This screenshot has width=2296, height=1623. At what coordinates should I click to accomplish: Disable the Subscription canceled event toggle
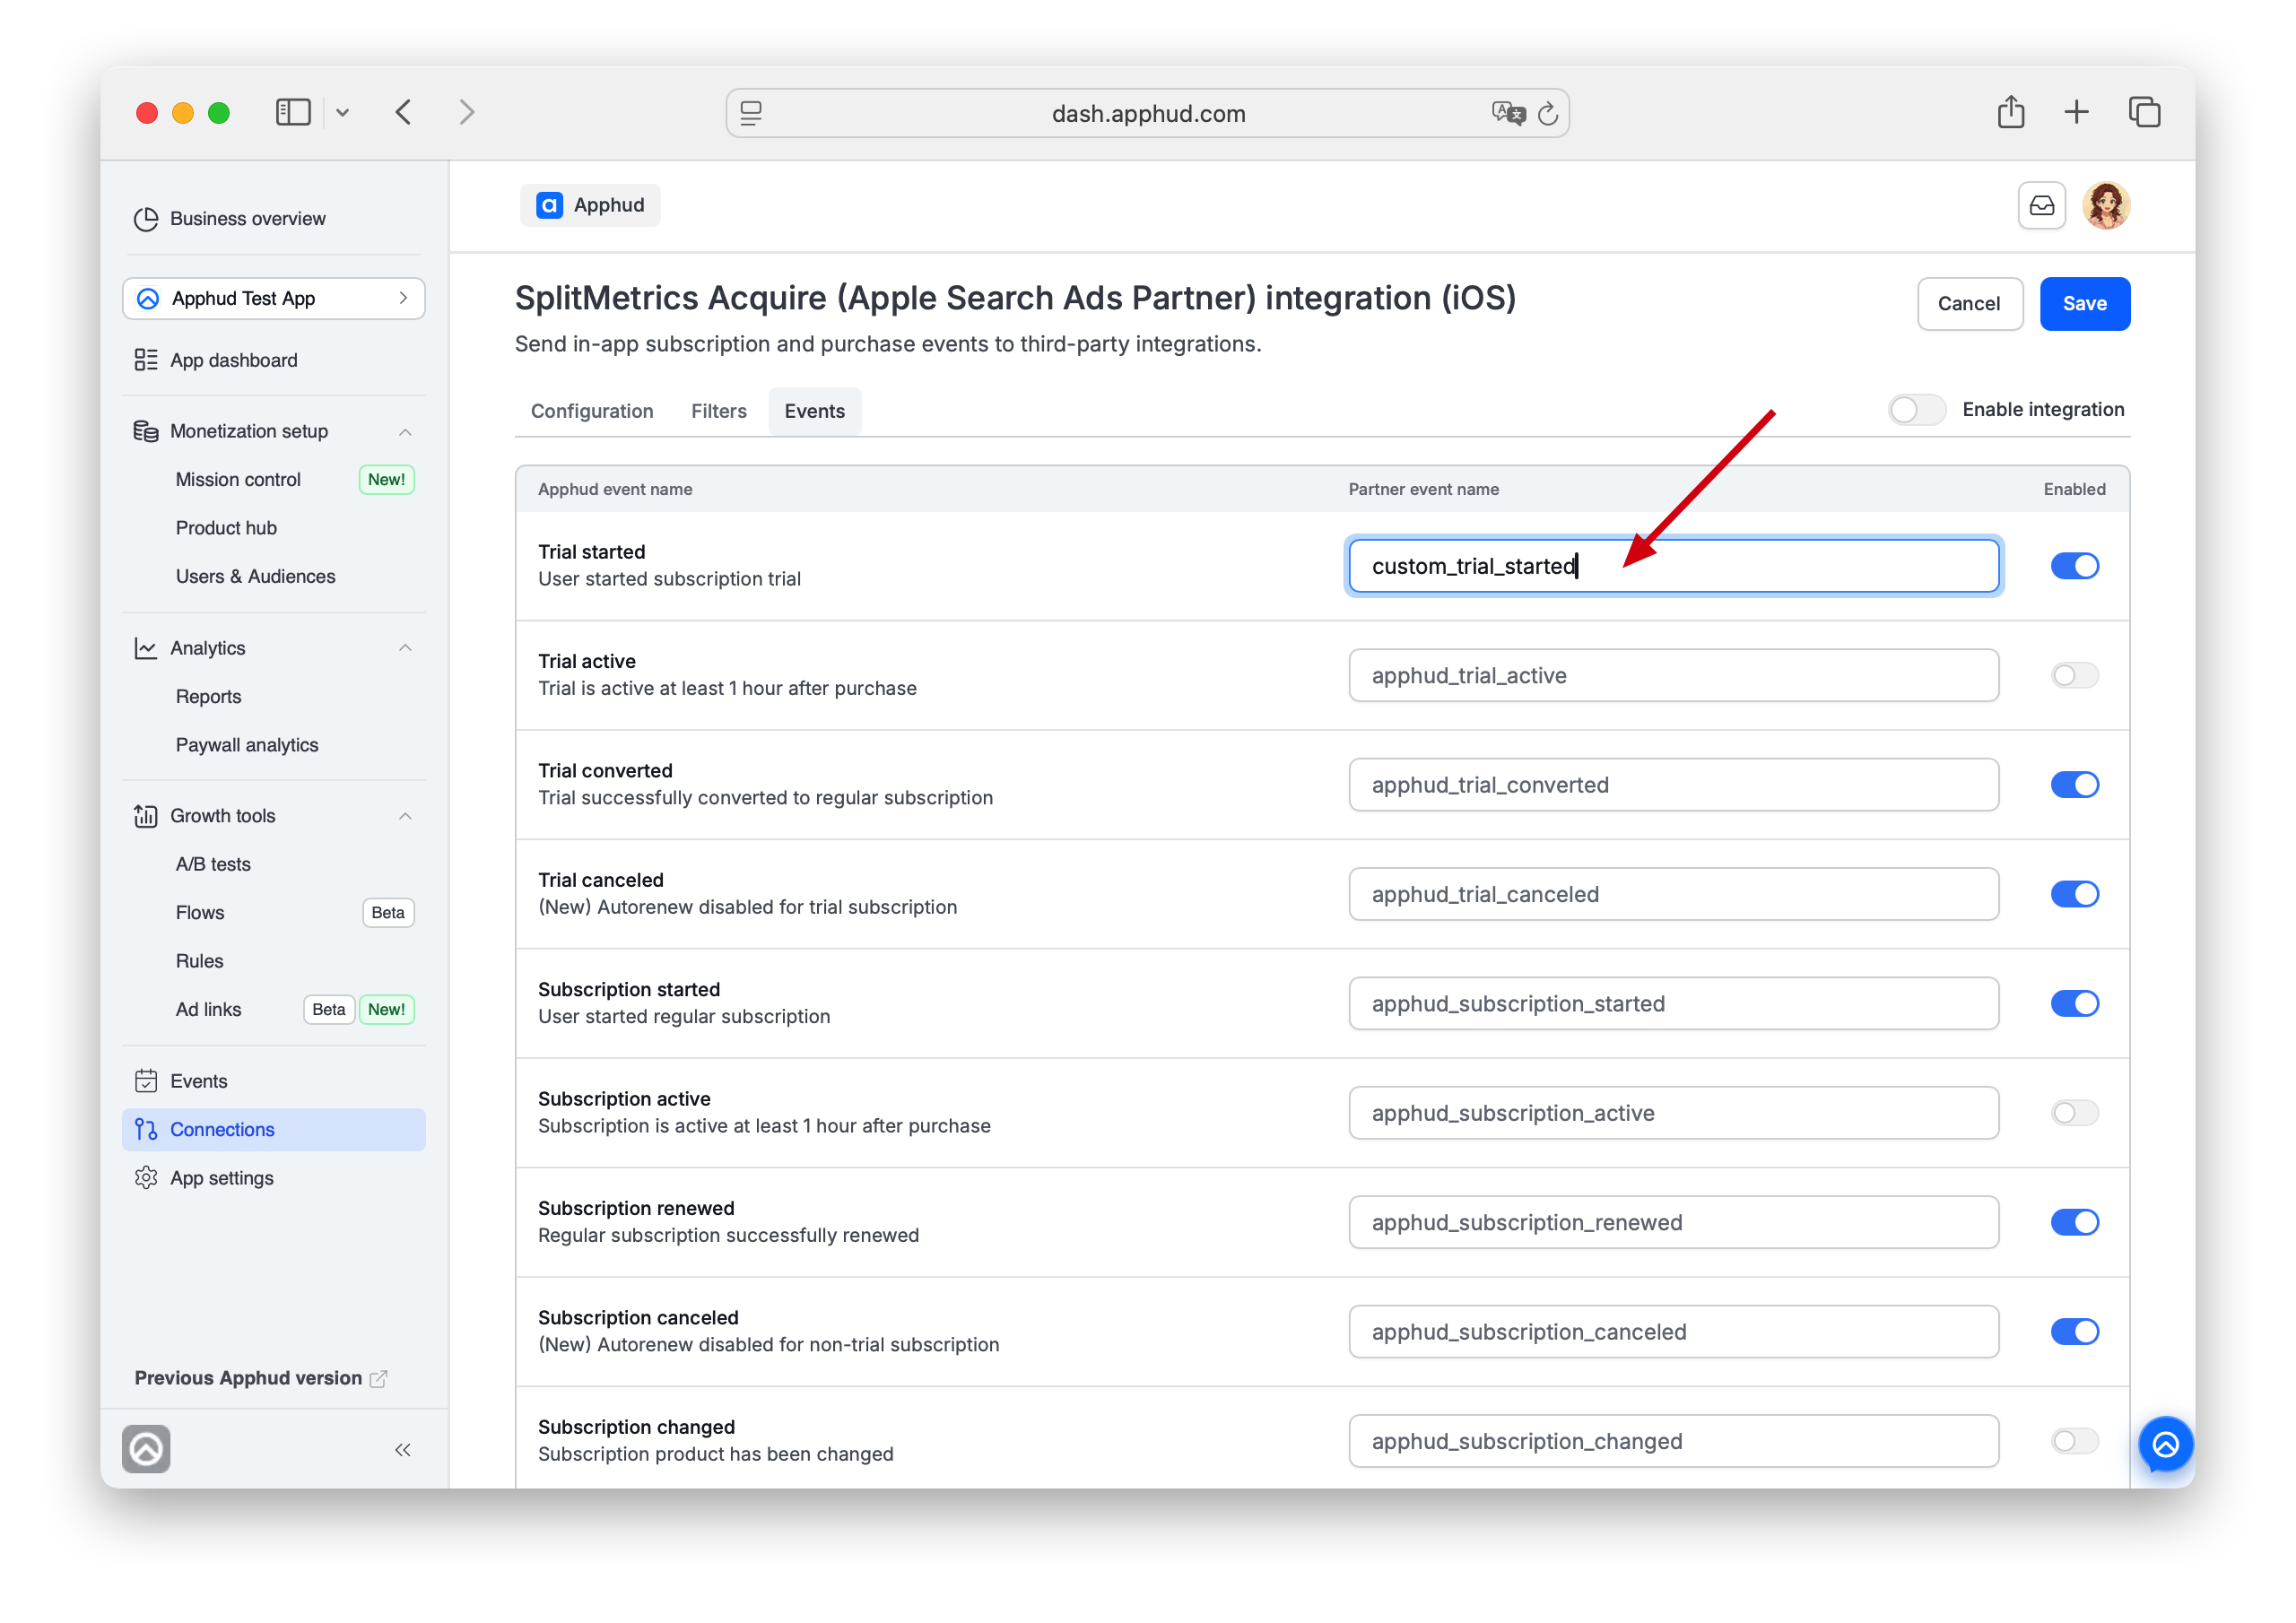tap(2074, 1333)
